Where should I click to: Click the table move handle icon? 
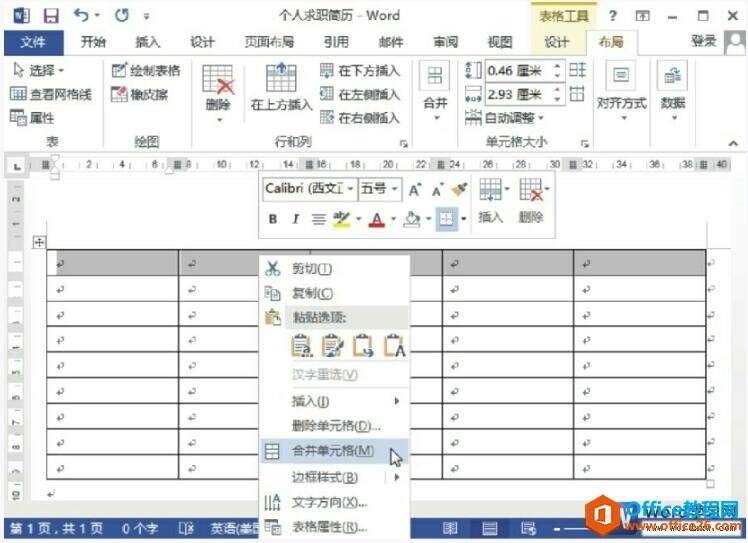[x=39, y=242]
